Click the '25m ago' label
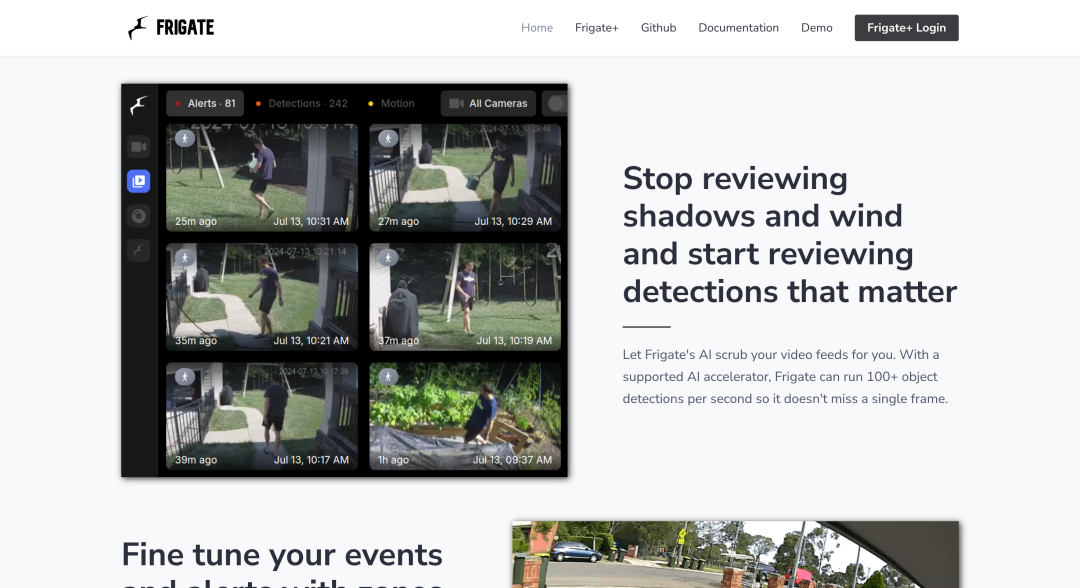The width and height of the screenshot is (1080, 588). click(196, 221)
